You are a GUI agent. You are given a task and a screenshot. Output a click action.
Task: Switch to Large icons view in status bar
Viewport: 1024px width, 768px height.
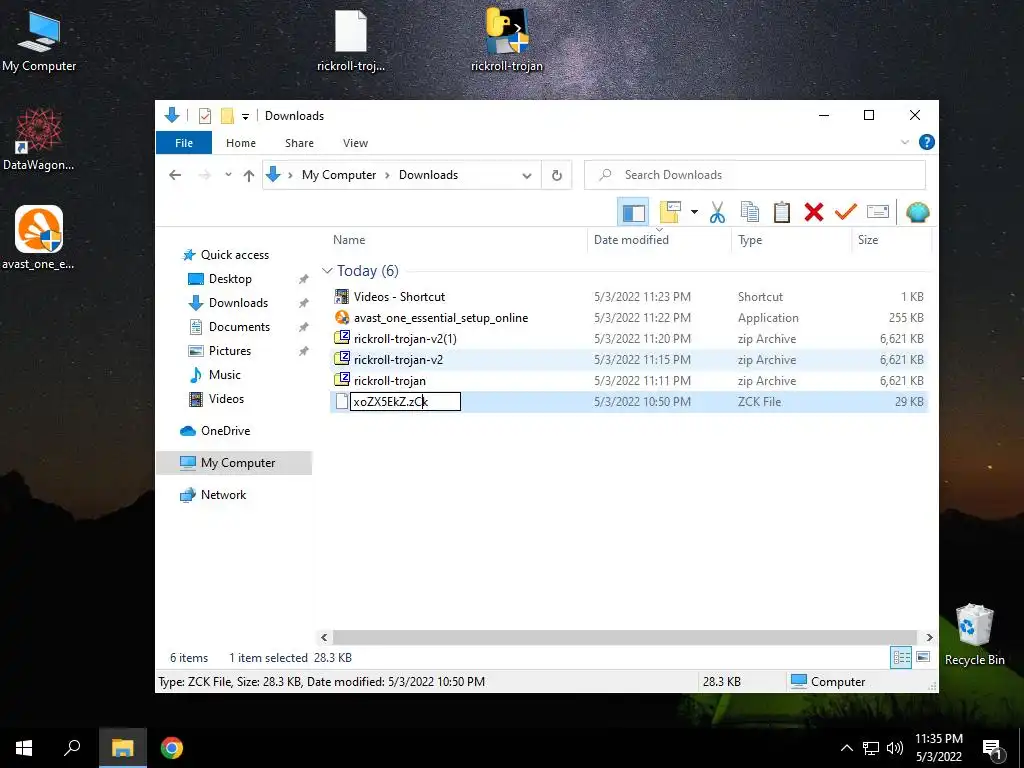click(x=923, y=657)
